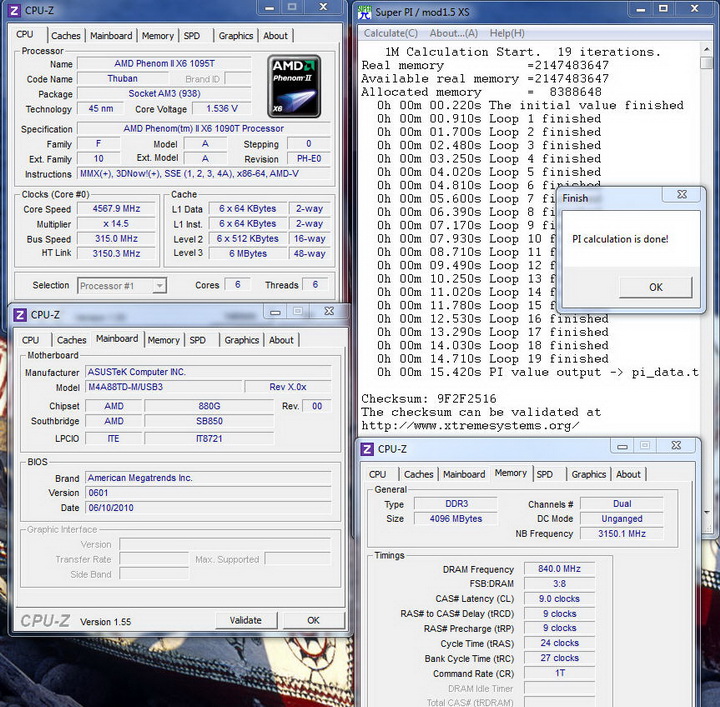Click the Southbridge SB850 field
The image size is (720, 707).
[209, 421]
